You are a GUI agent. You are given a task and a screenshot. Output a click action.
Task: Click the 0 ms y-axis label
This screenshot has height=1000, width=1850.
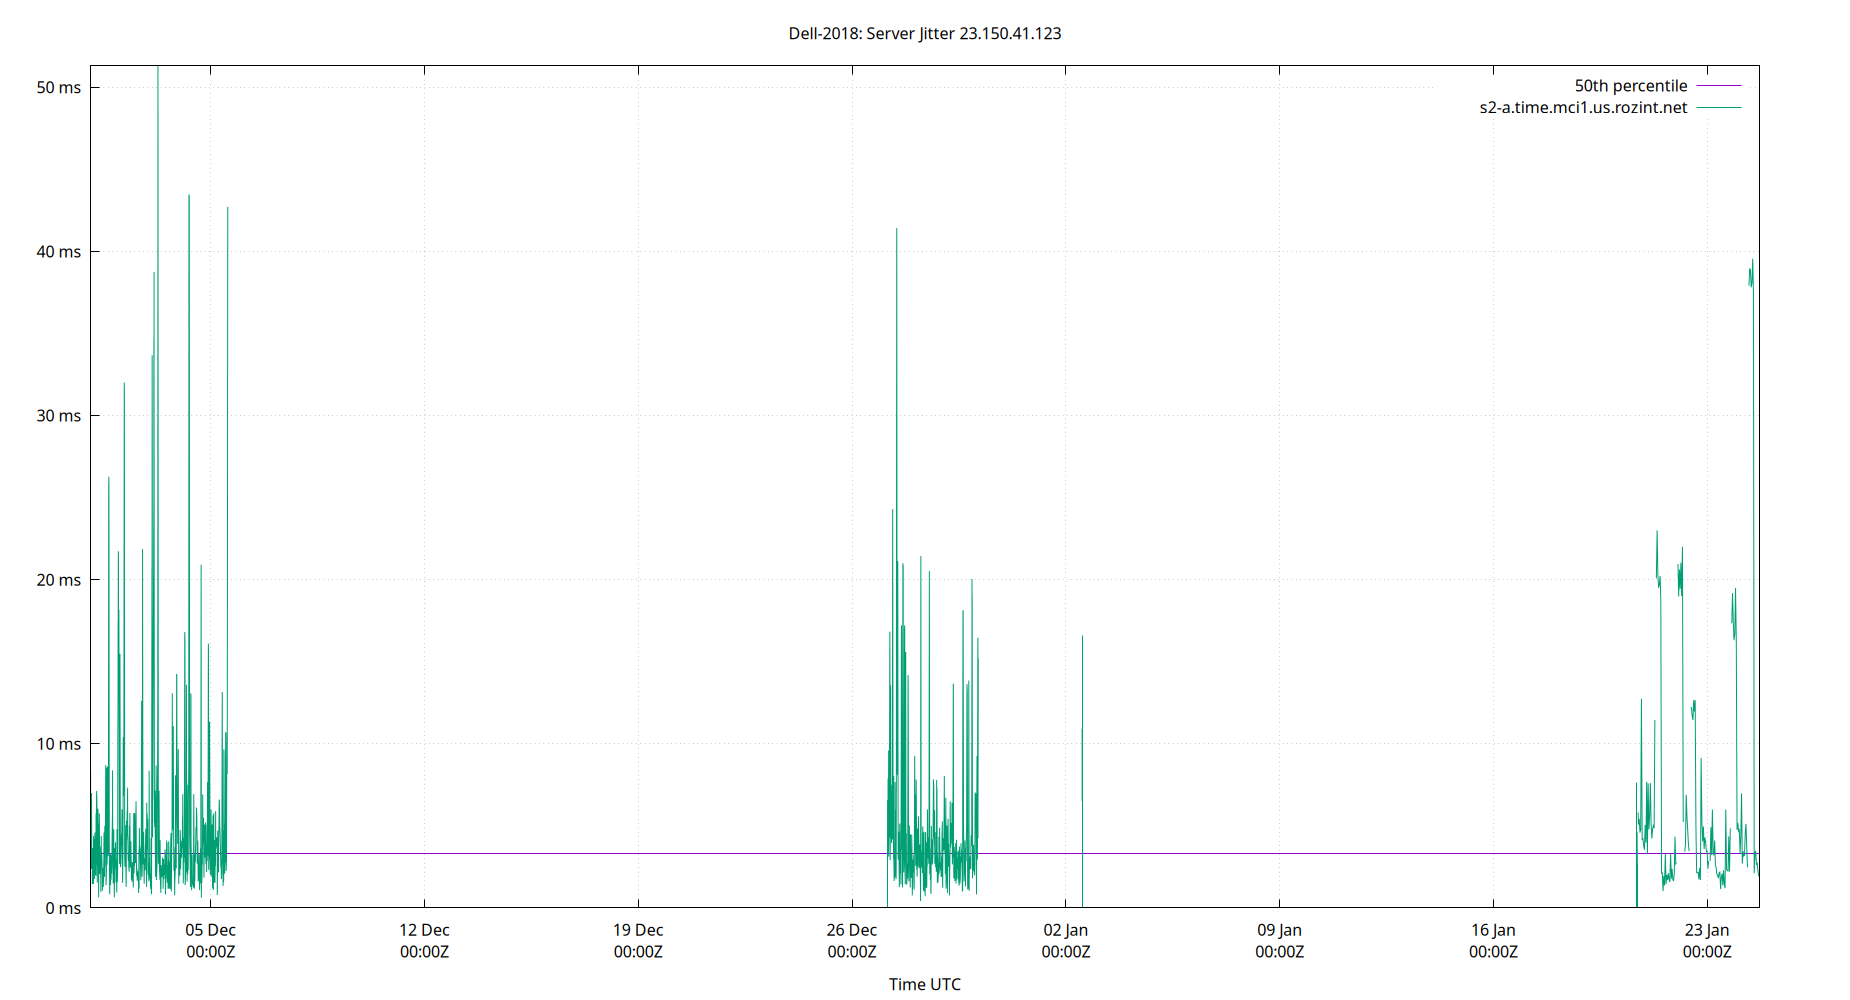63,908
